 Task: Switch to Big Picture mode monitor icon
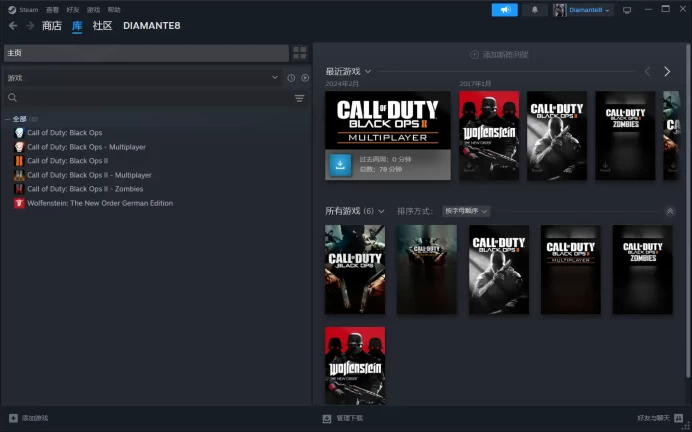627,10
